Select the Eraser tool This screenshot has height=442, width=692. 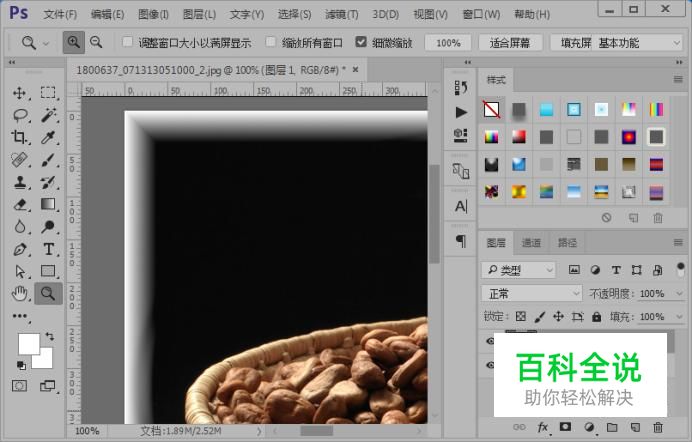[x=19, y=205]
